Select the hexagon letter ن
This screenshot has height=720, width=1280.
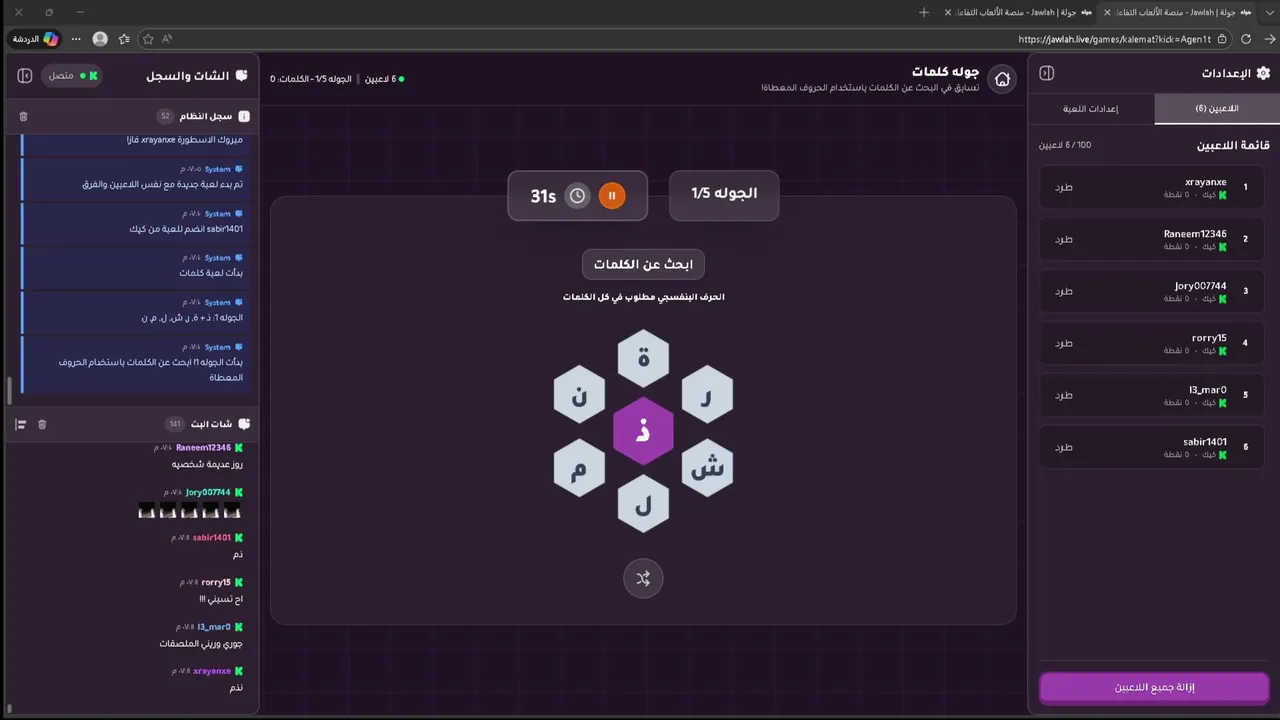579,395
